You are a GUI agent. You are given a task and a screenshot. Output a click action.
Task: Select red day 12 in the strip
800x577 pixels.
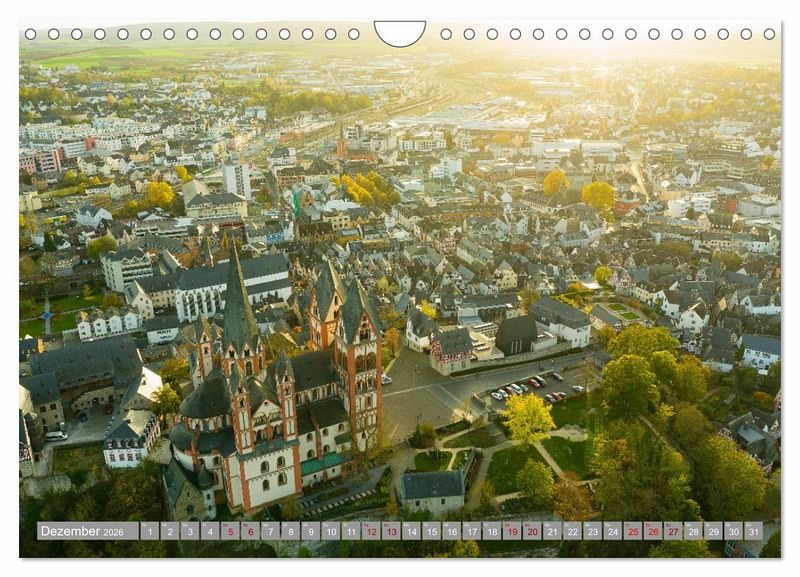[371, 531]
